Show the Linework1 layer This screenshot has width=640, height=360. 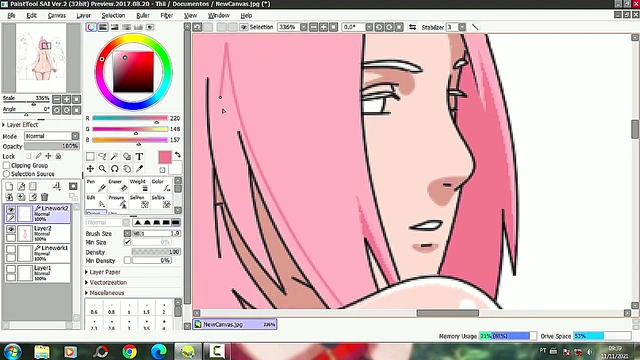coord(11,249)
